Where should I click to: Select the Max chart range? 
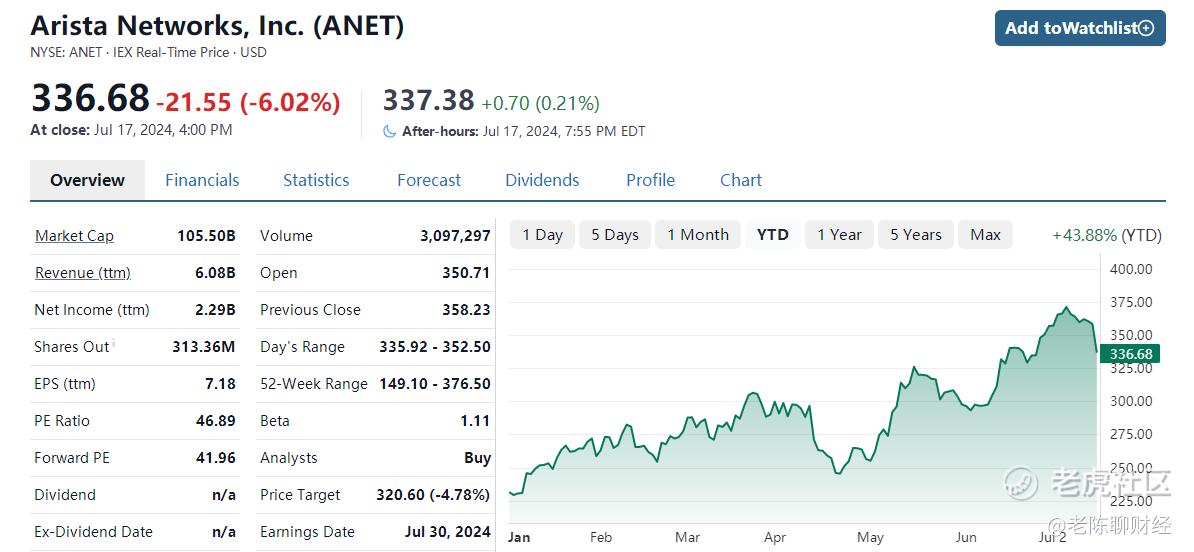click(985, 235)
